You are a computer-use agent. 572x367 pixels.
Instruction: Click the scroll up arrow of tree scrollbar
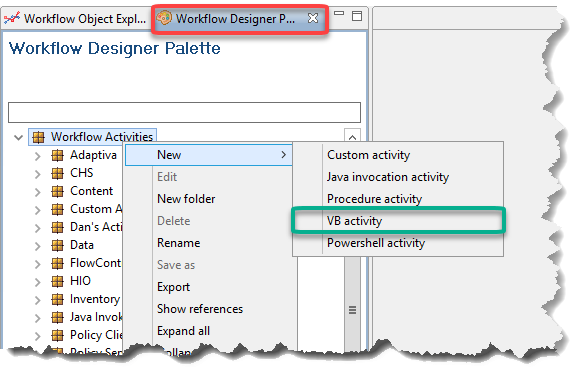coord(352,137)
